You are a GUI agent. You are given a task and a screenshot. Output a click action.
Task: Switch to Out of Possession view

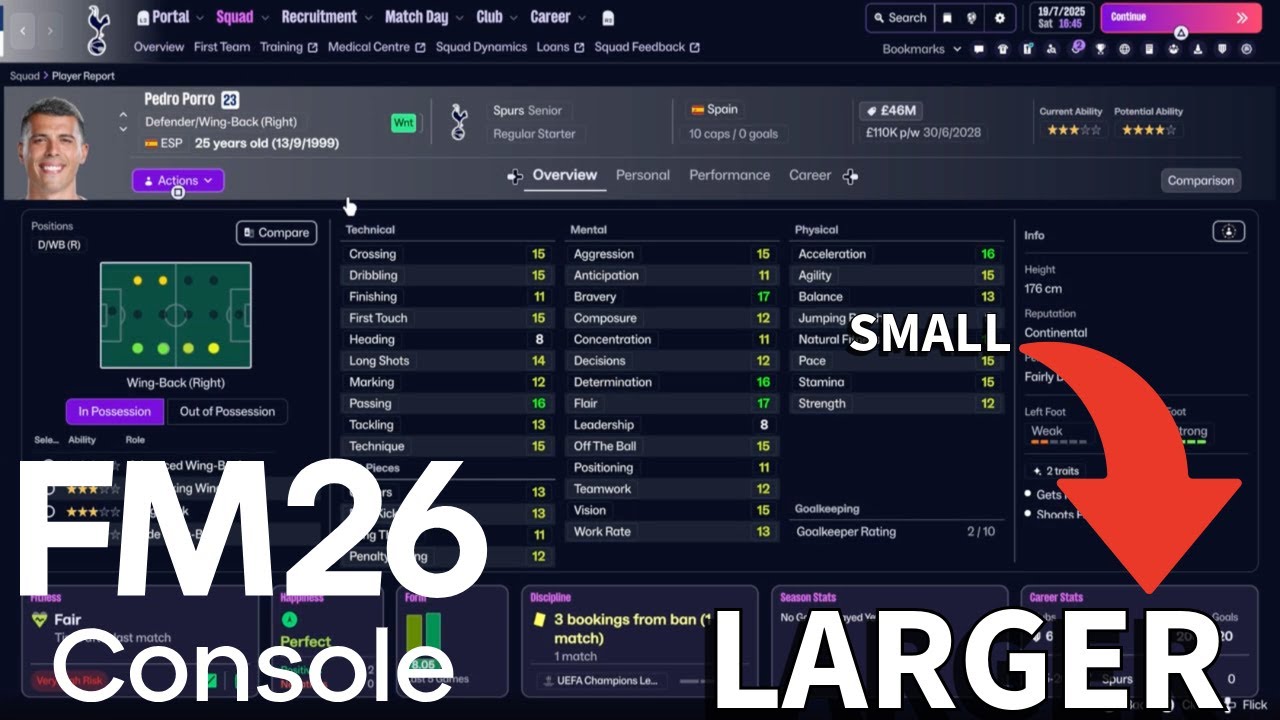pos(227,411)
